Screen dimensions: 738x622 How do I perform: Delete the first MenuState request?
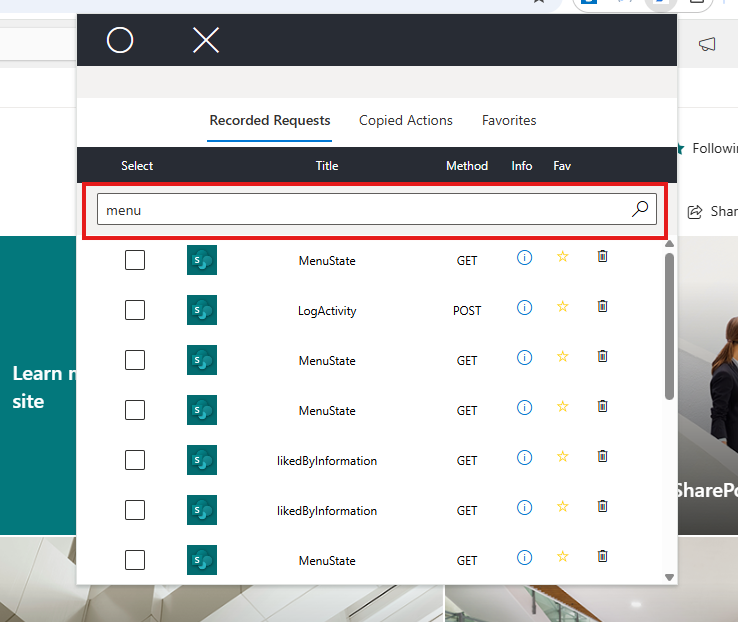pyautogui.click(x=602, y=257)
